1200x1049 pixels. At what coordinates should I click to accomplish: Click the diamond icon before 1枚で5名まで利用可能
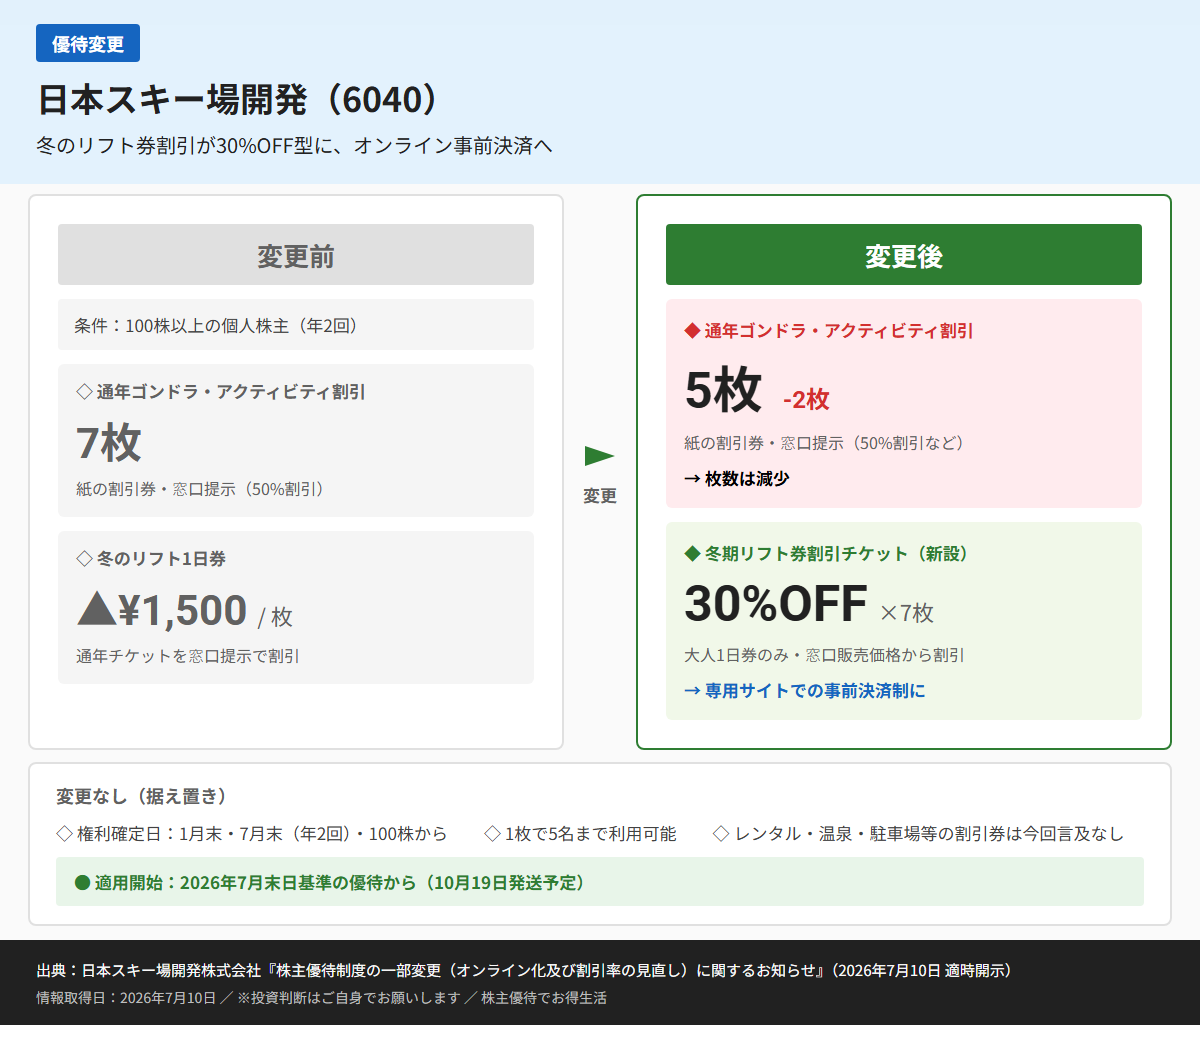click(492, 834)
